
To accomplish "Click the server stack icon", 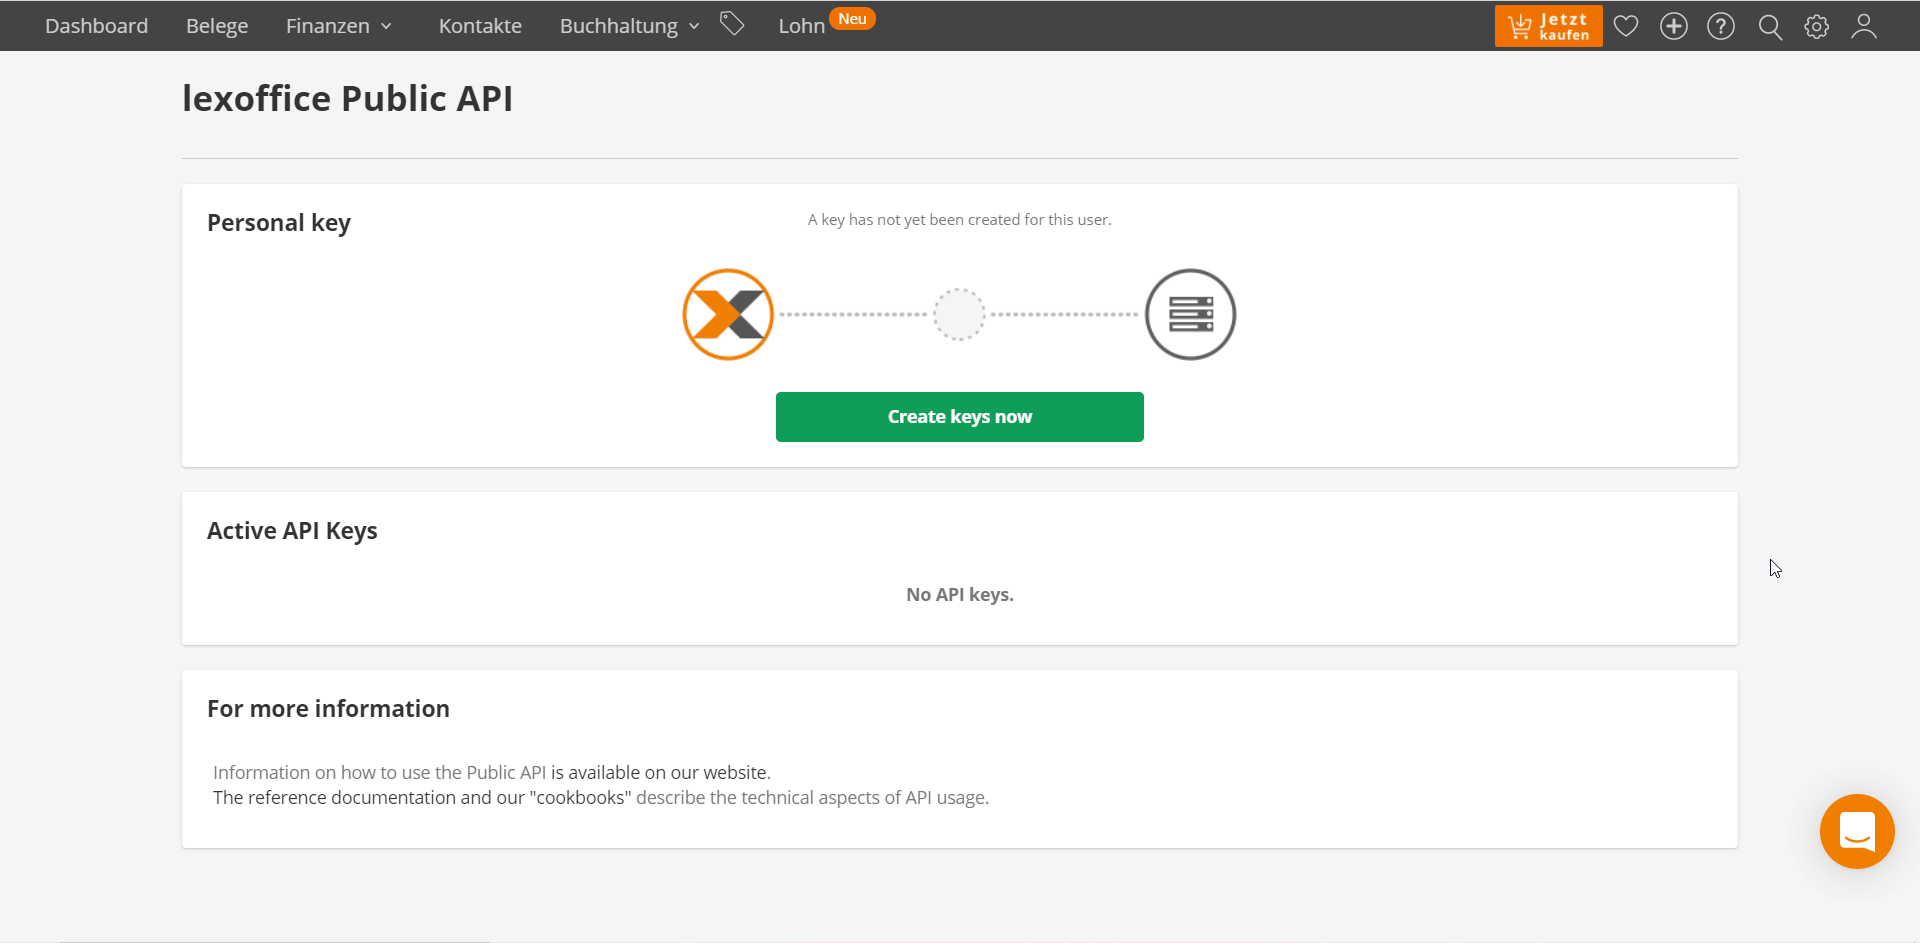I will (x=1190, y=314).
